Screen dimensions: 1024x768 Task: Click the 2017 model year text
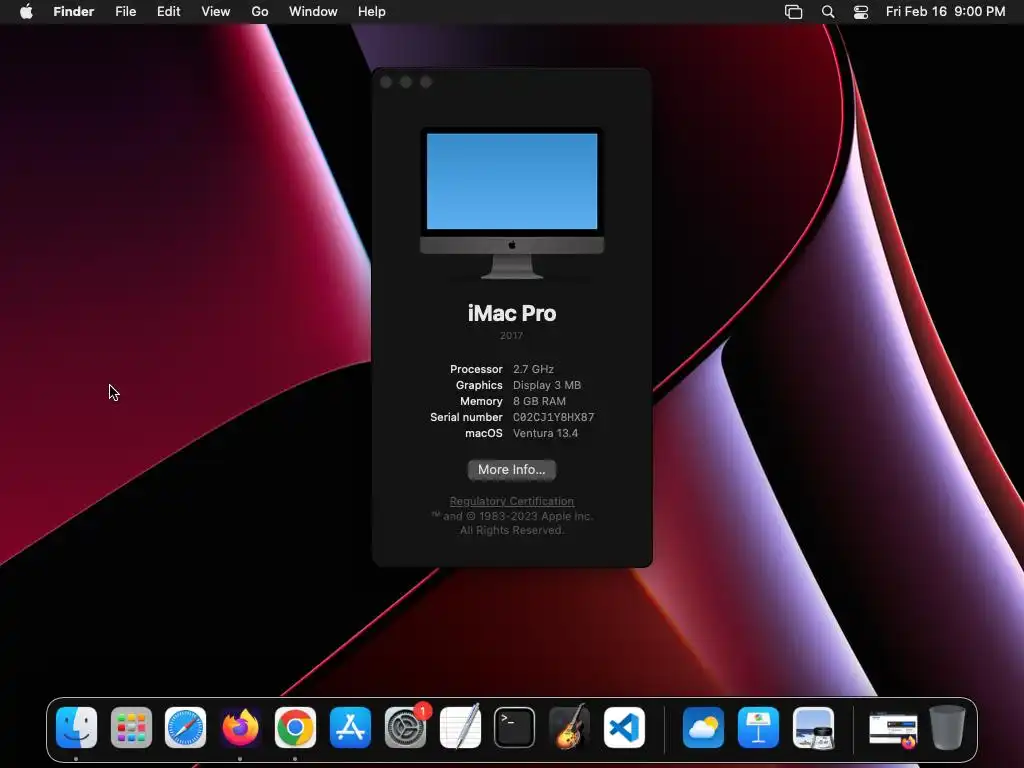pyautogui.click(x=511, y=336)
